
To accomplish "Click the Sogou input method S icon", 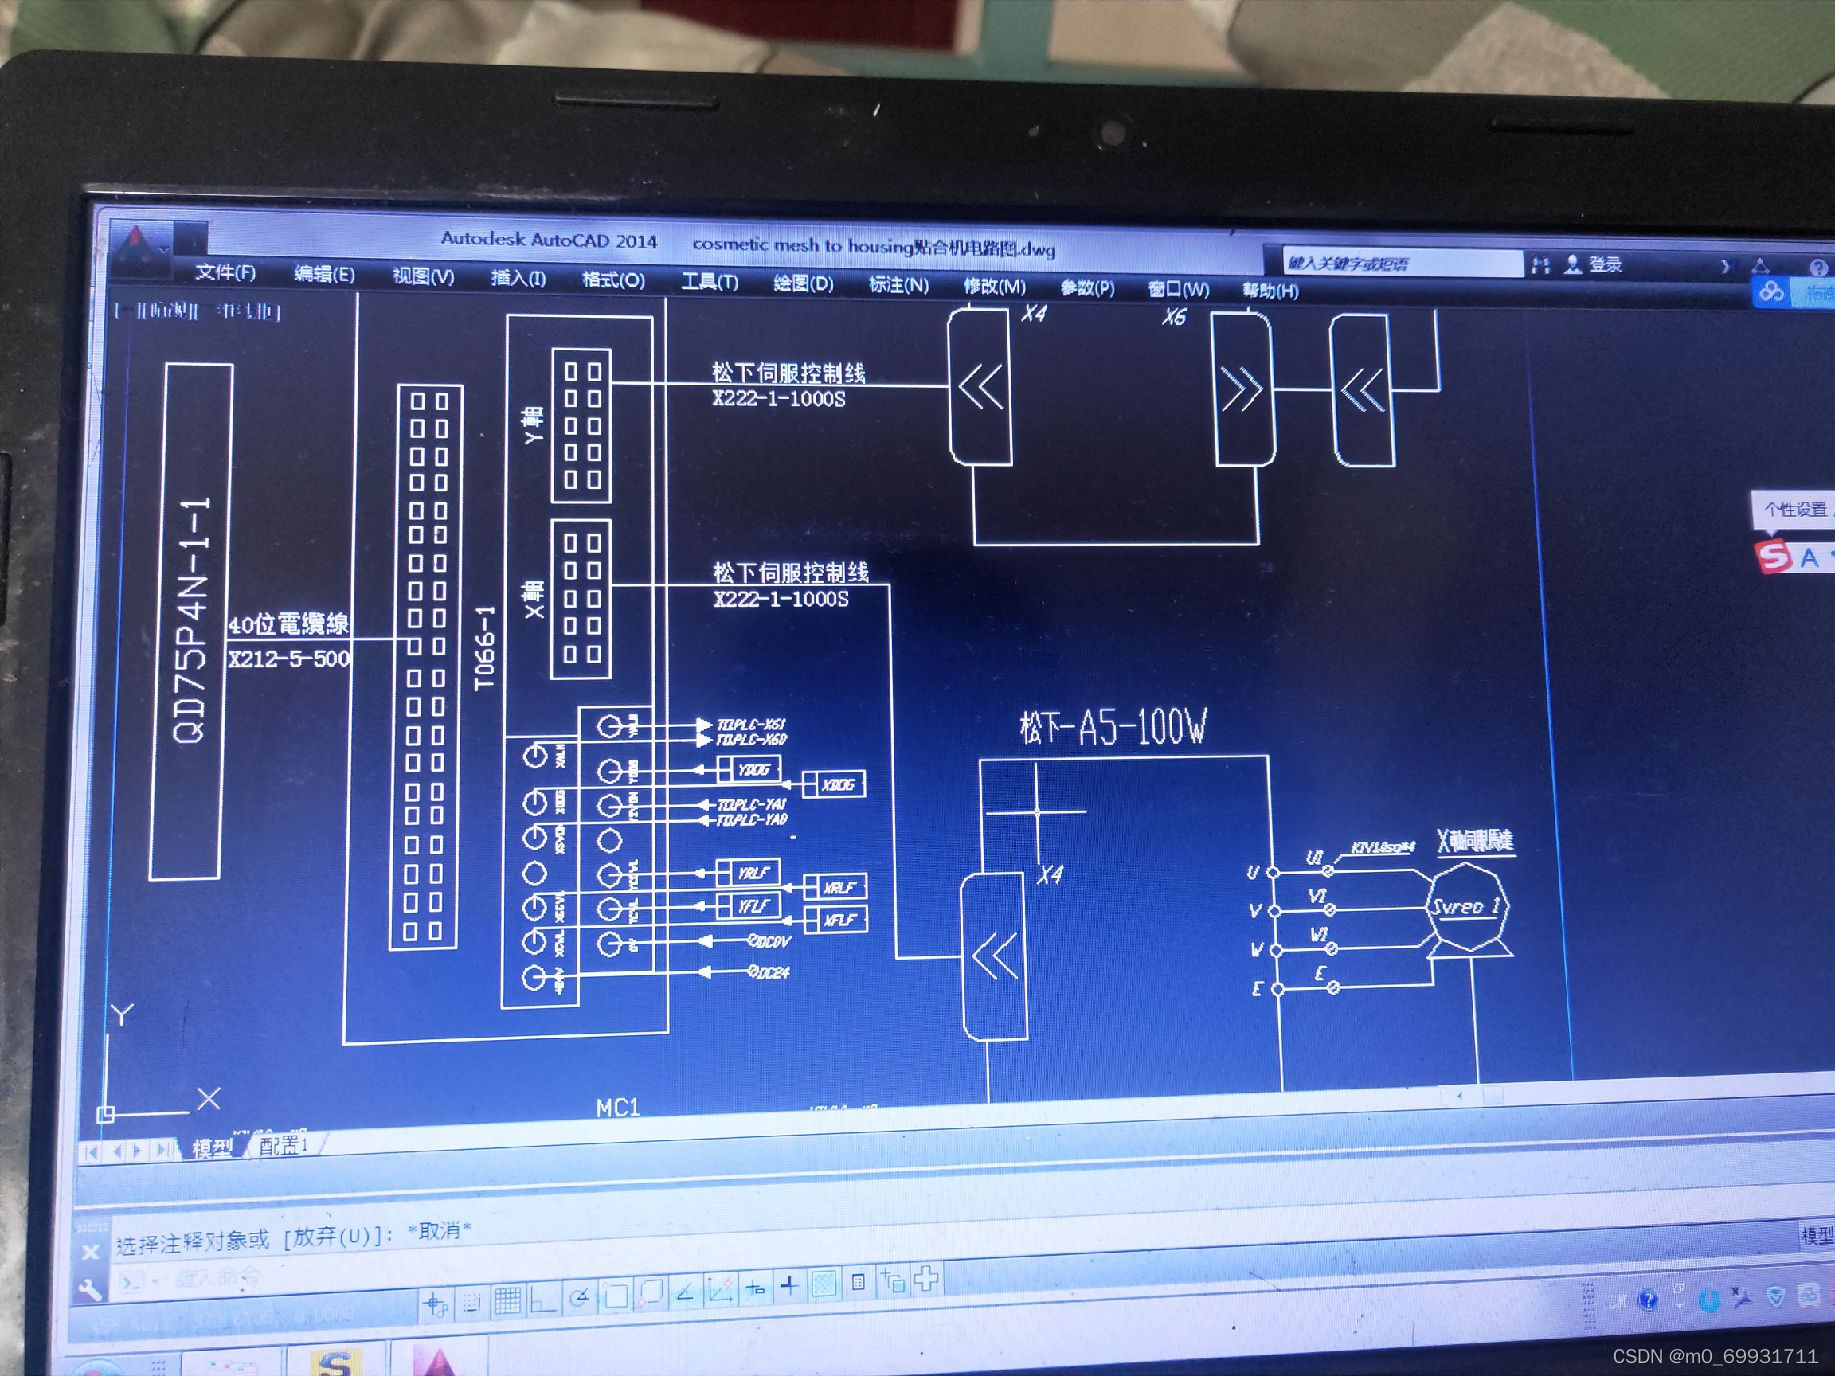I will (1775, 556).
